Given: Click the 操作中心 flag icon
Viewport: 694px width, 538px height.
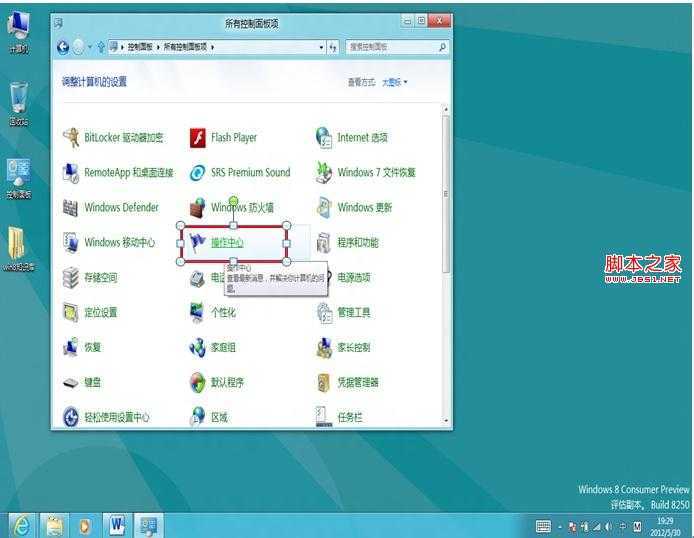Looking at the screenshot, I should click(198, 242).
